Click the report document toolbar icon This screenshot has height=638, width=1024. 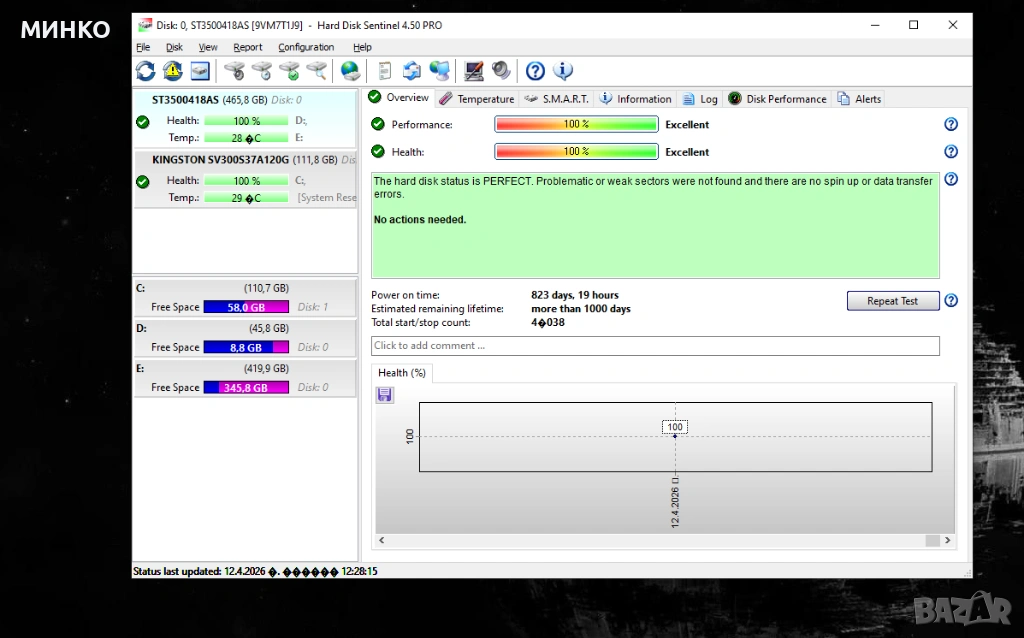tap(384, 71)
